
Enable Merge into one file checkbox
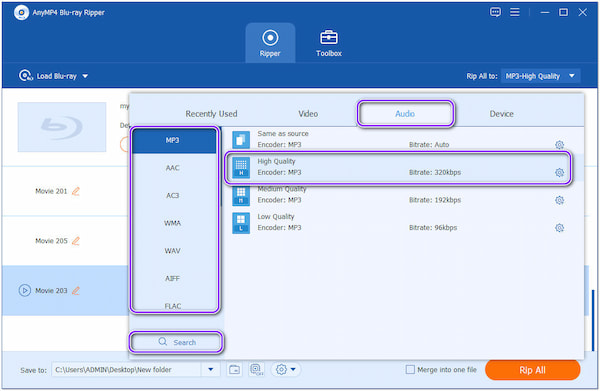(410, 370)
